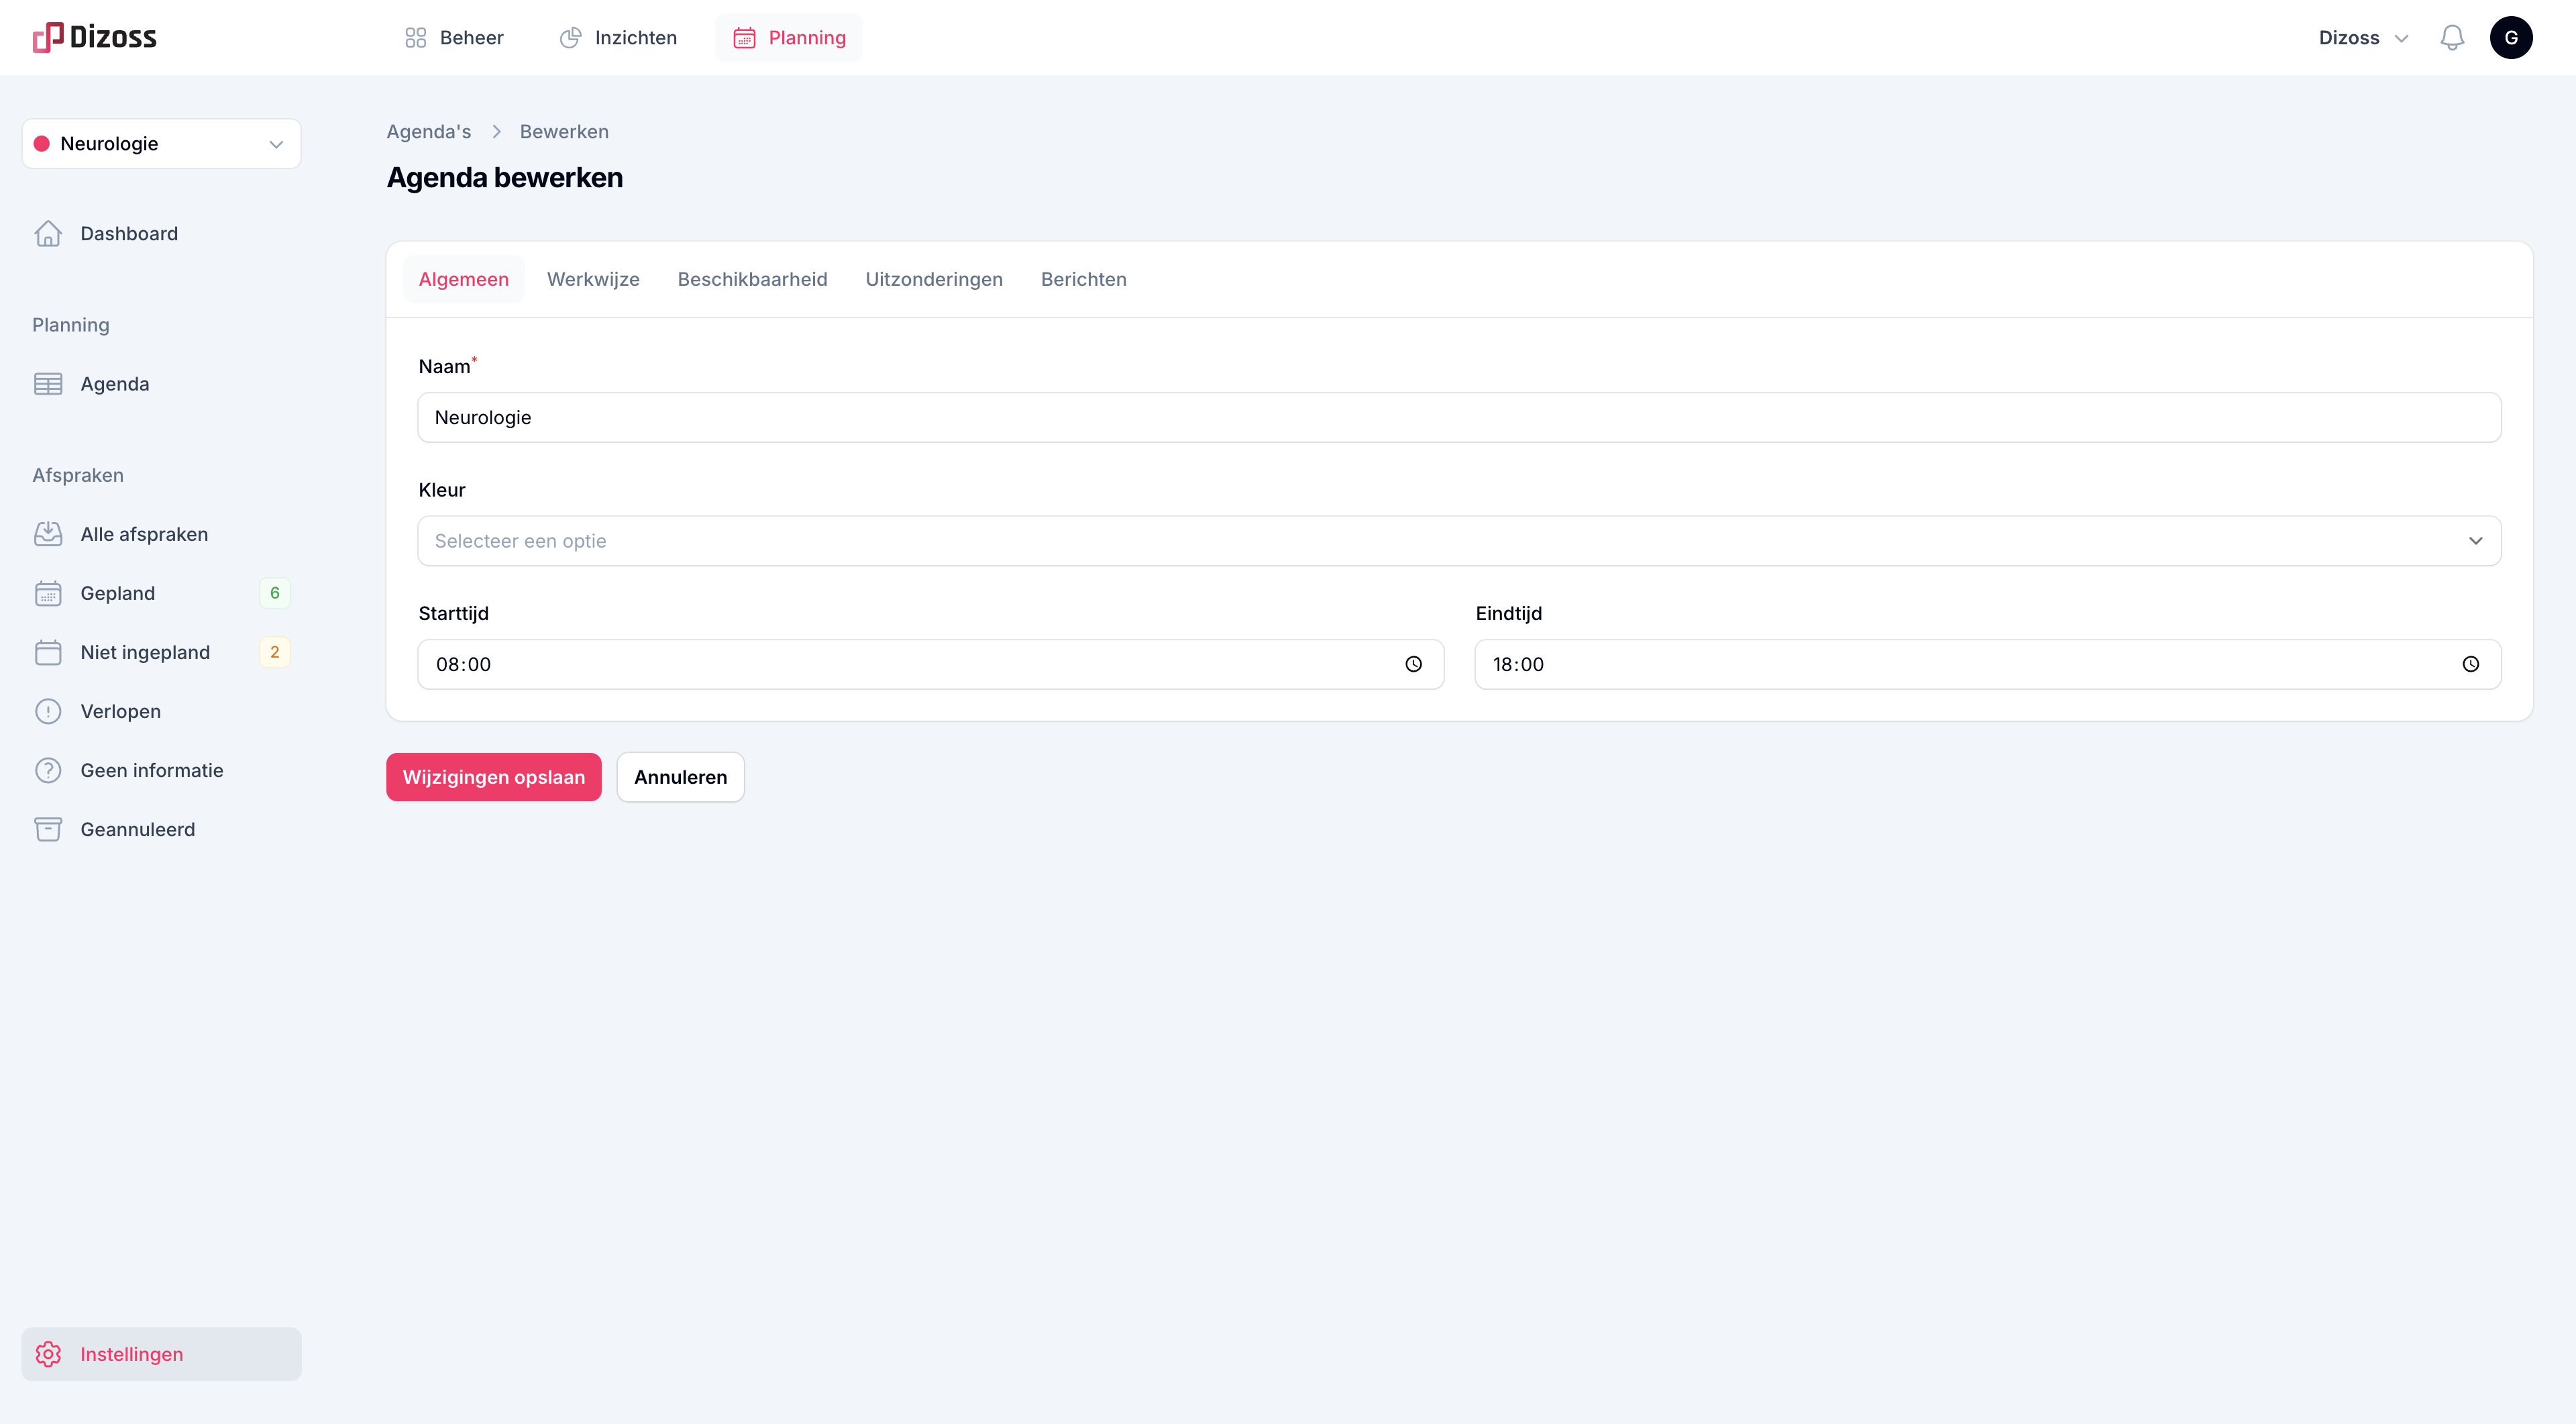
Task: Open the Starttijd clock picker
Action: pyautogui.click(x=1413, y=664)
